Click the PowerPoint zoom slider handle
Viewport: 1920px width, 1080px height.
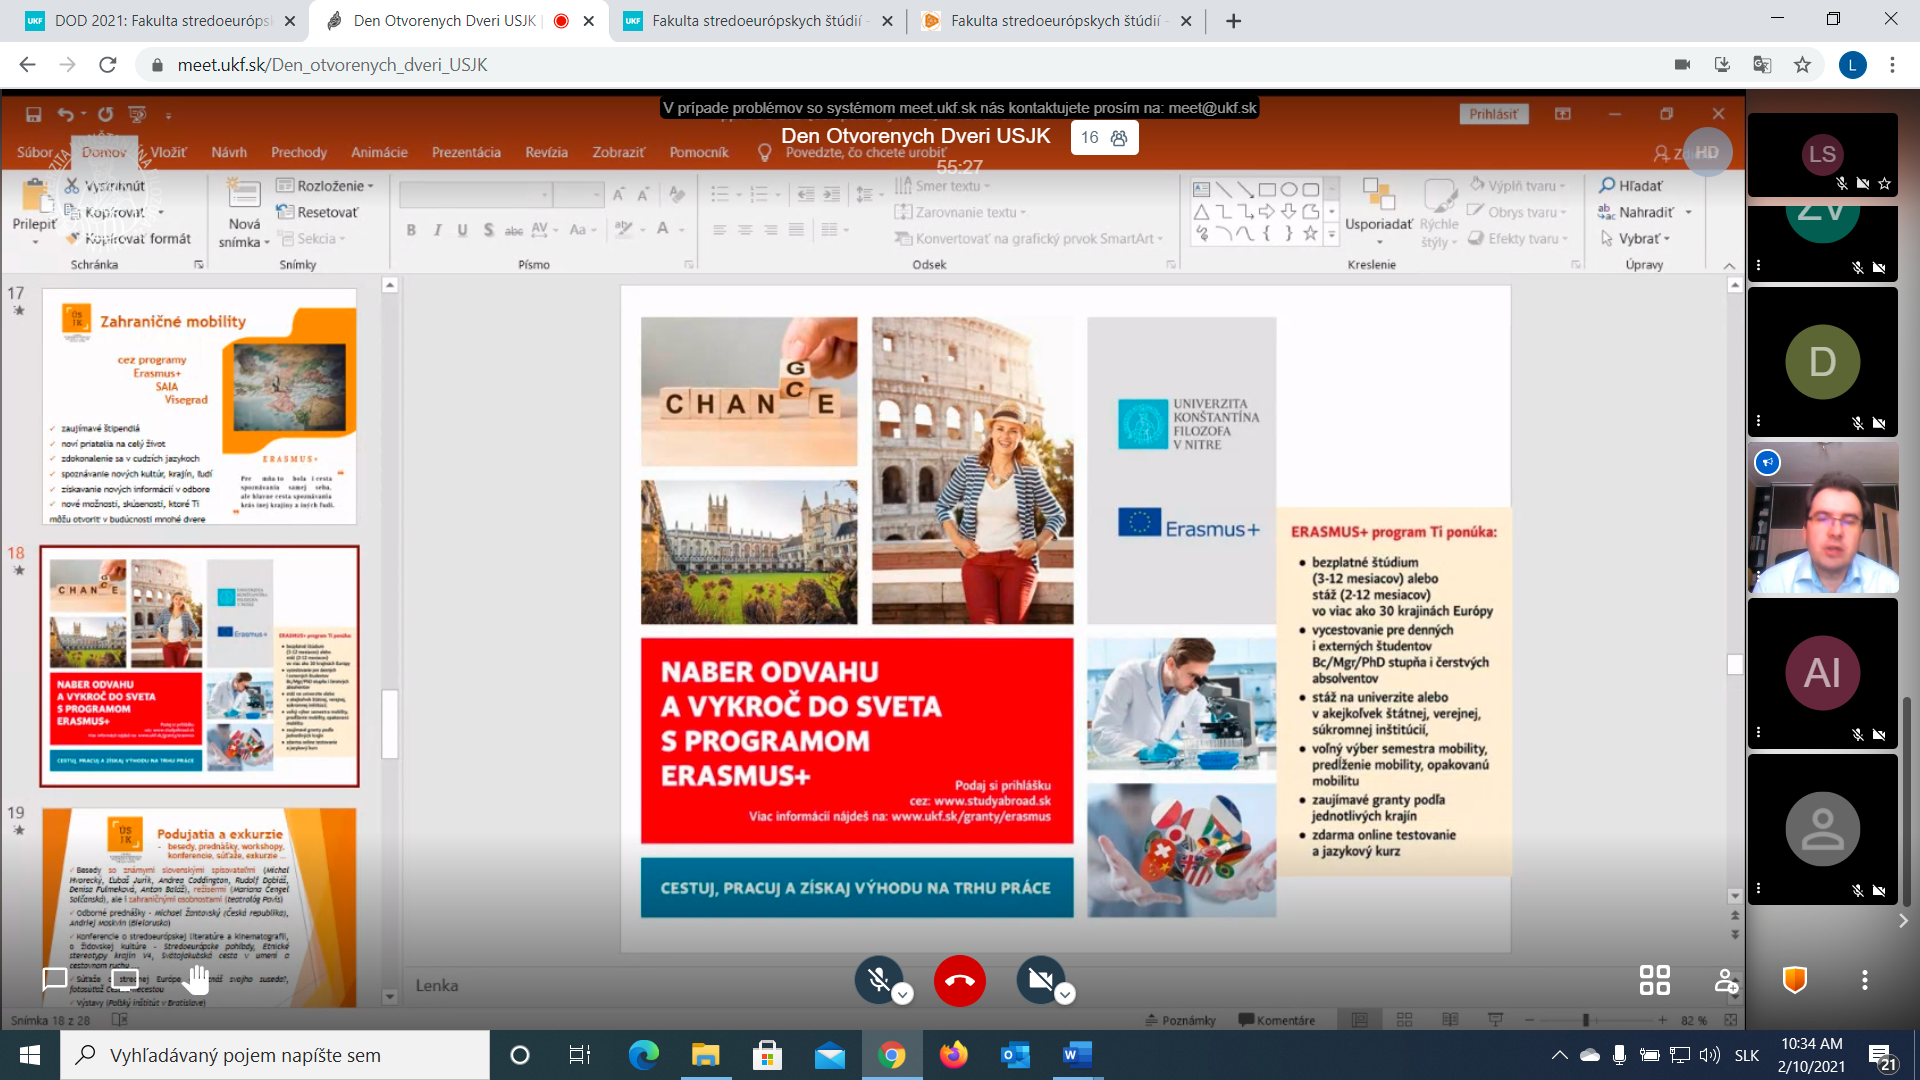pos(1586,1020)
